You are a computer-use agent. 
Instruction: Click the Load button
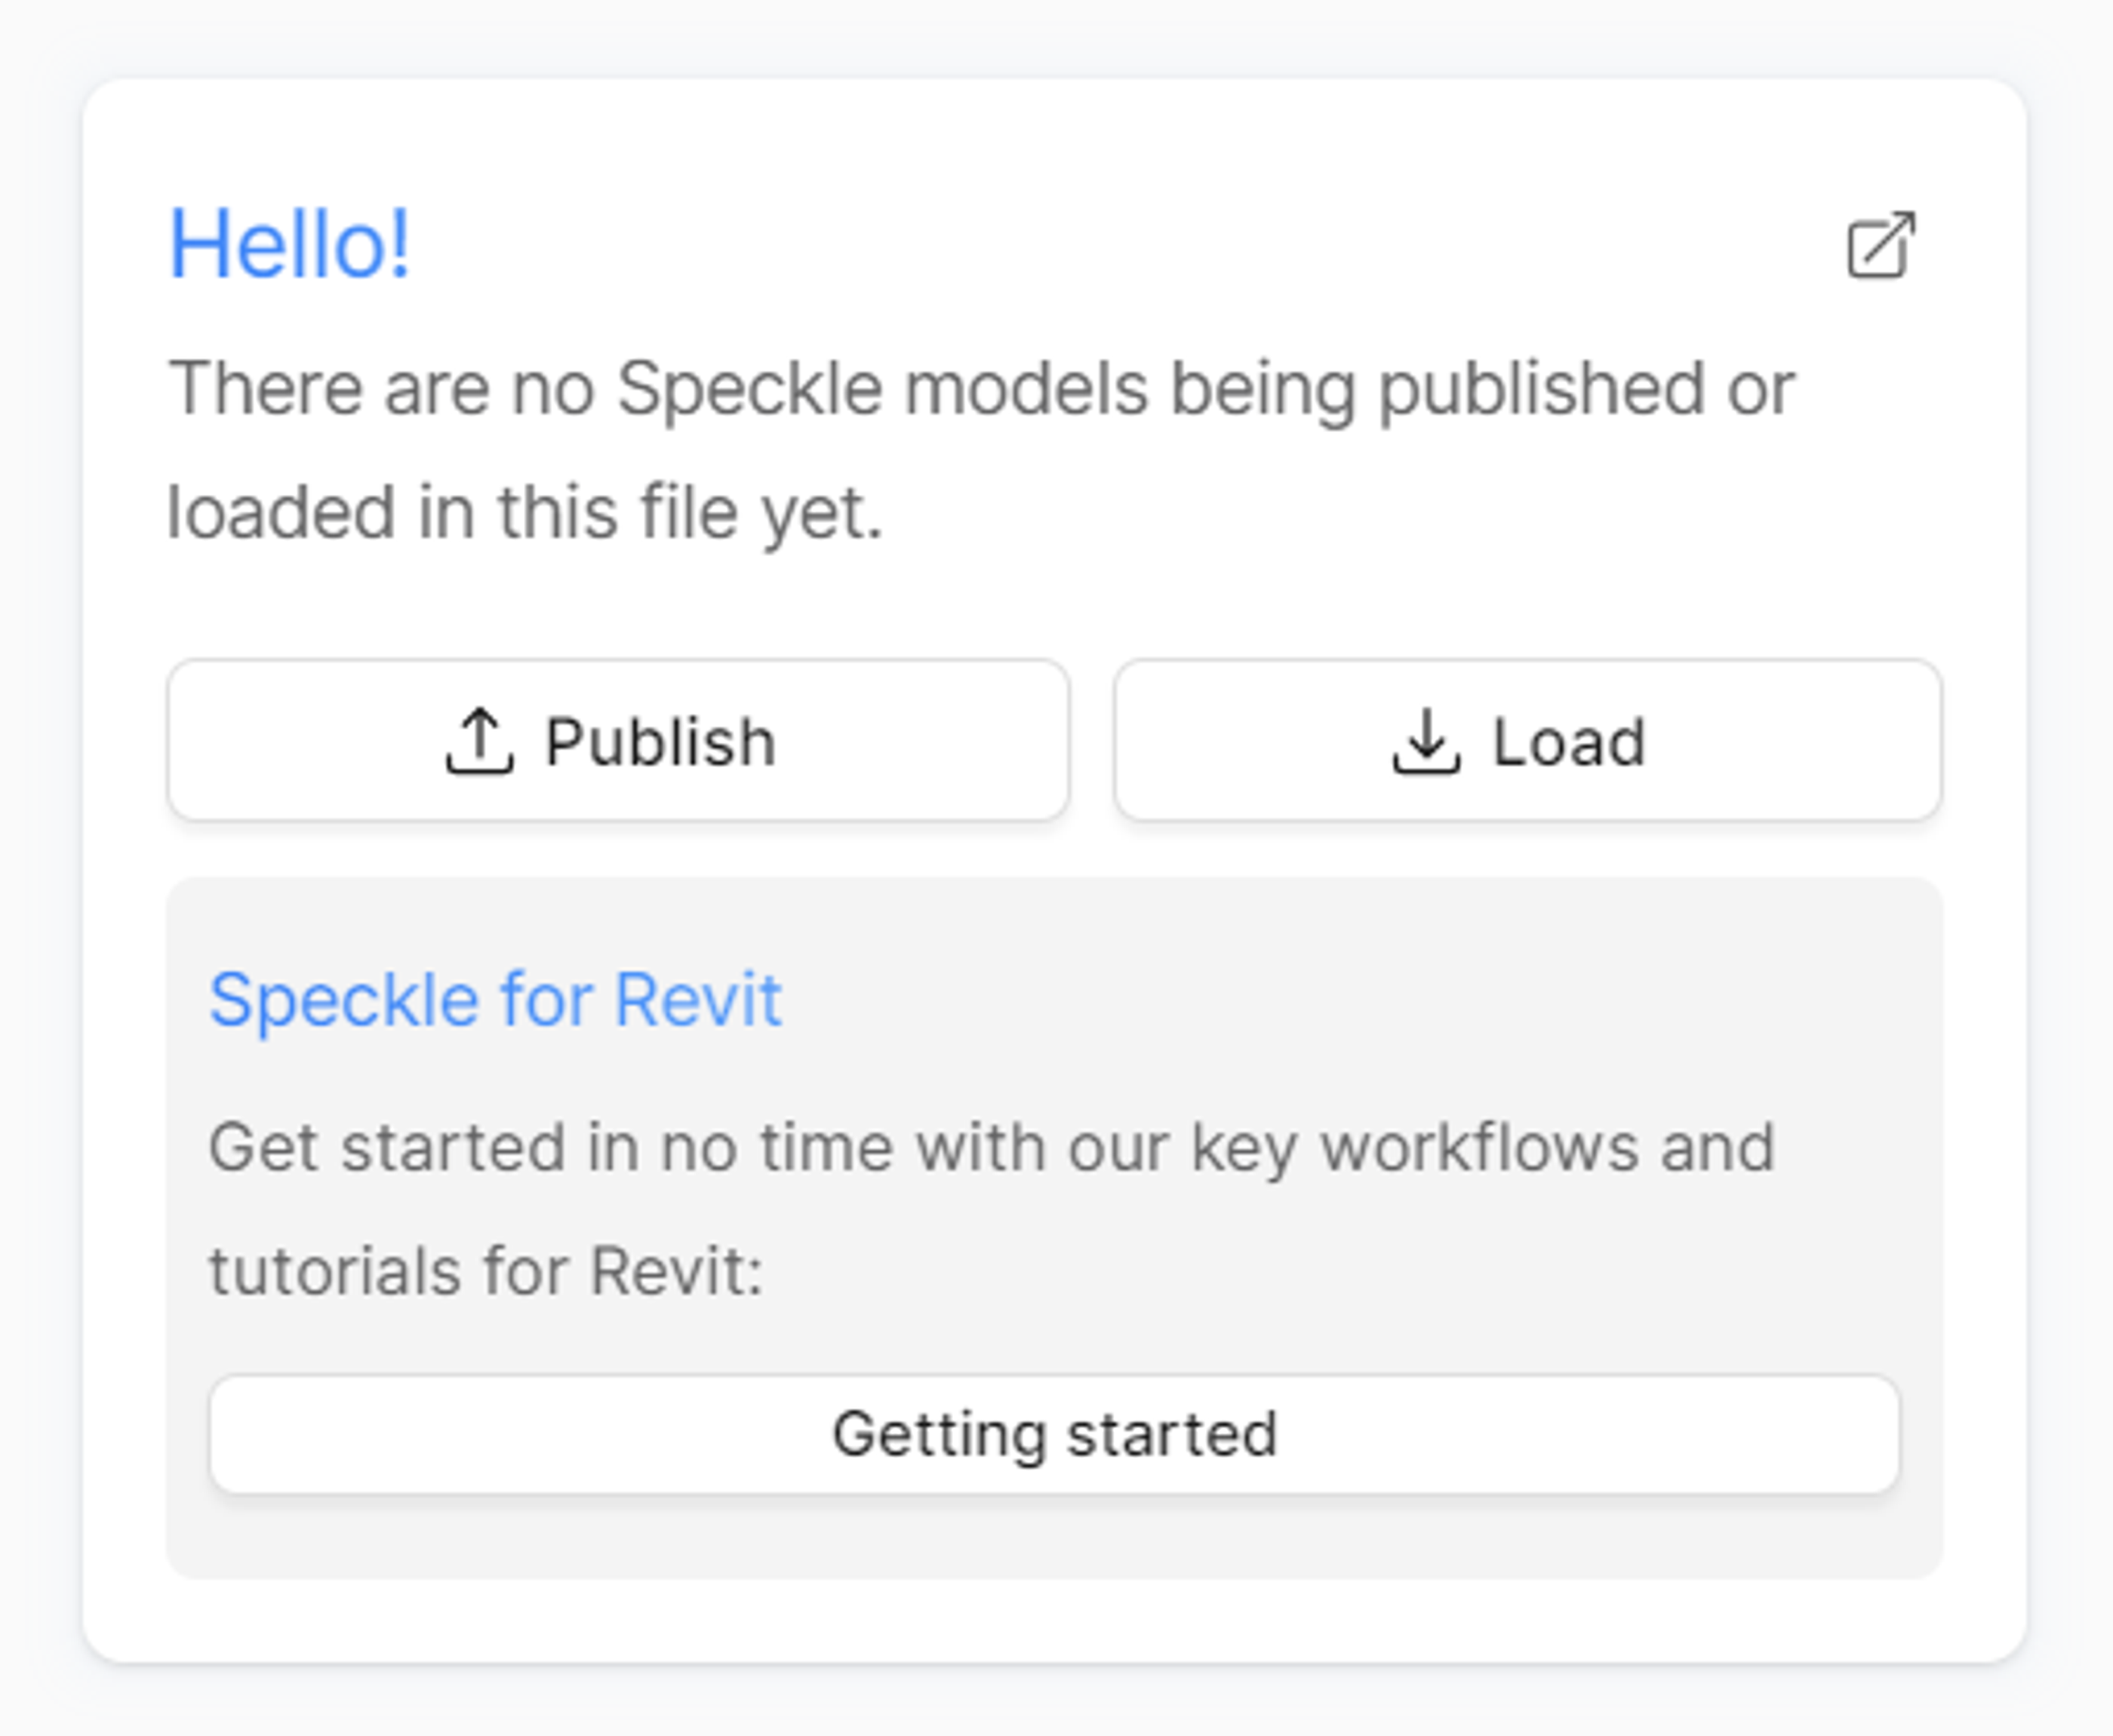coord(1528,740)
